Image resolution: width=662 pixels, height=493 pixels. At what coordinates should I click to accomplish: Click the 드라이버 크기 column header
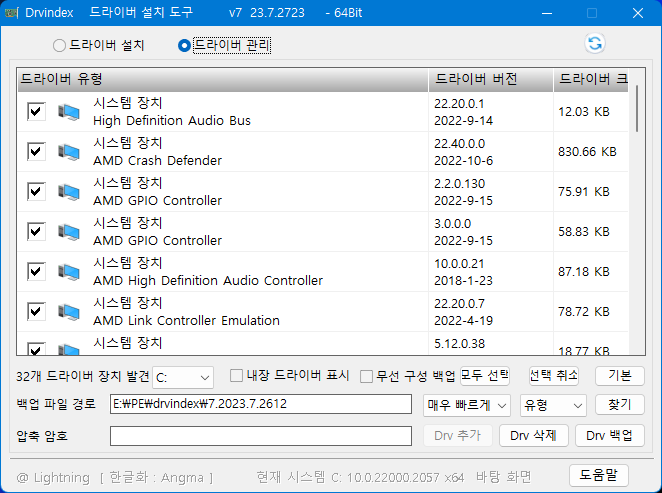pyautogui.click(x=591, y=79)
